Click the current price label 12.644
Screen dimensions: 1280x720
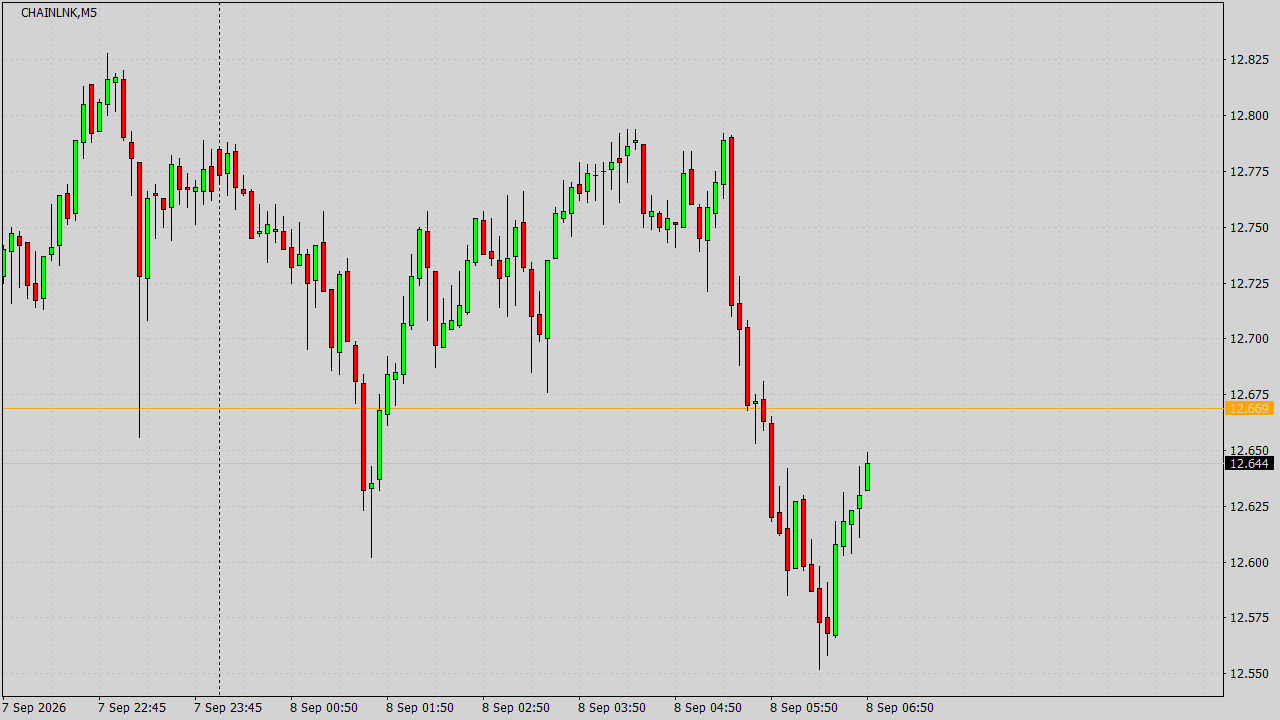(x=1249, y=463)
